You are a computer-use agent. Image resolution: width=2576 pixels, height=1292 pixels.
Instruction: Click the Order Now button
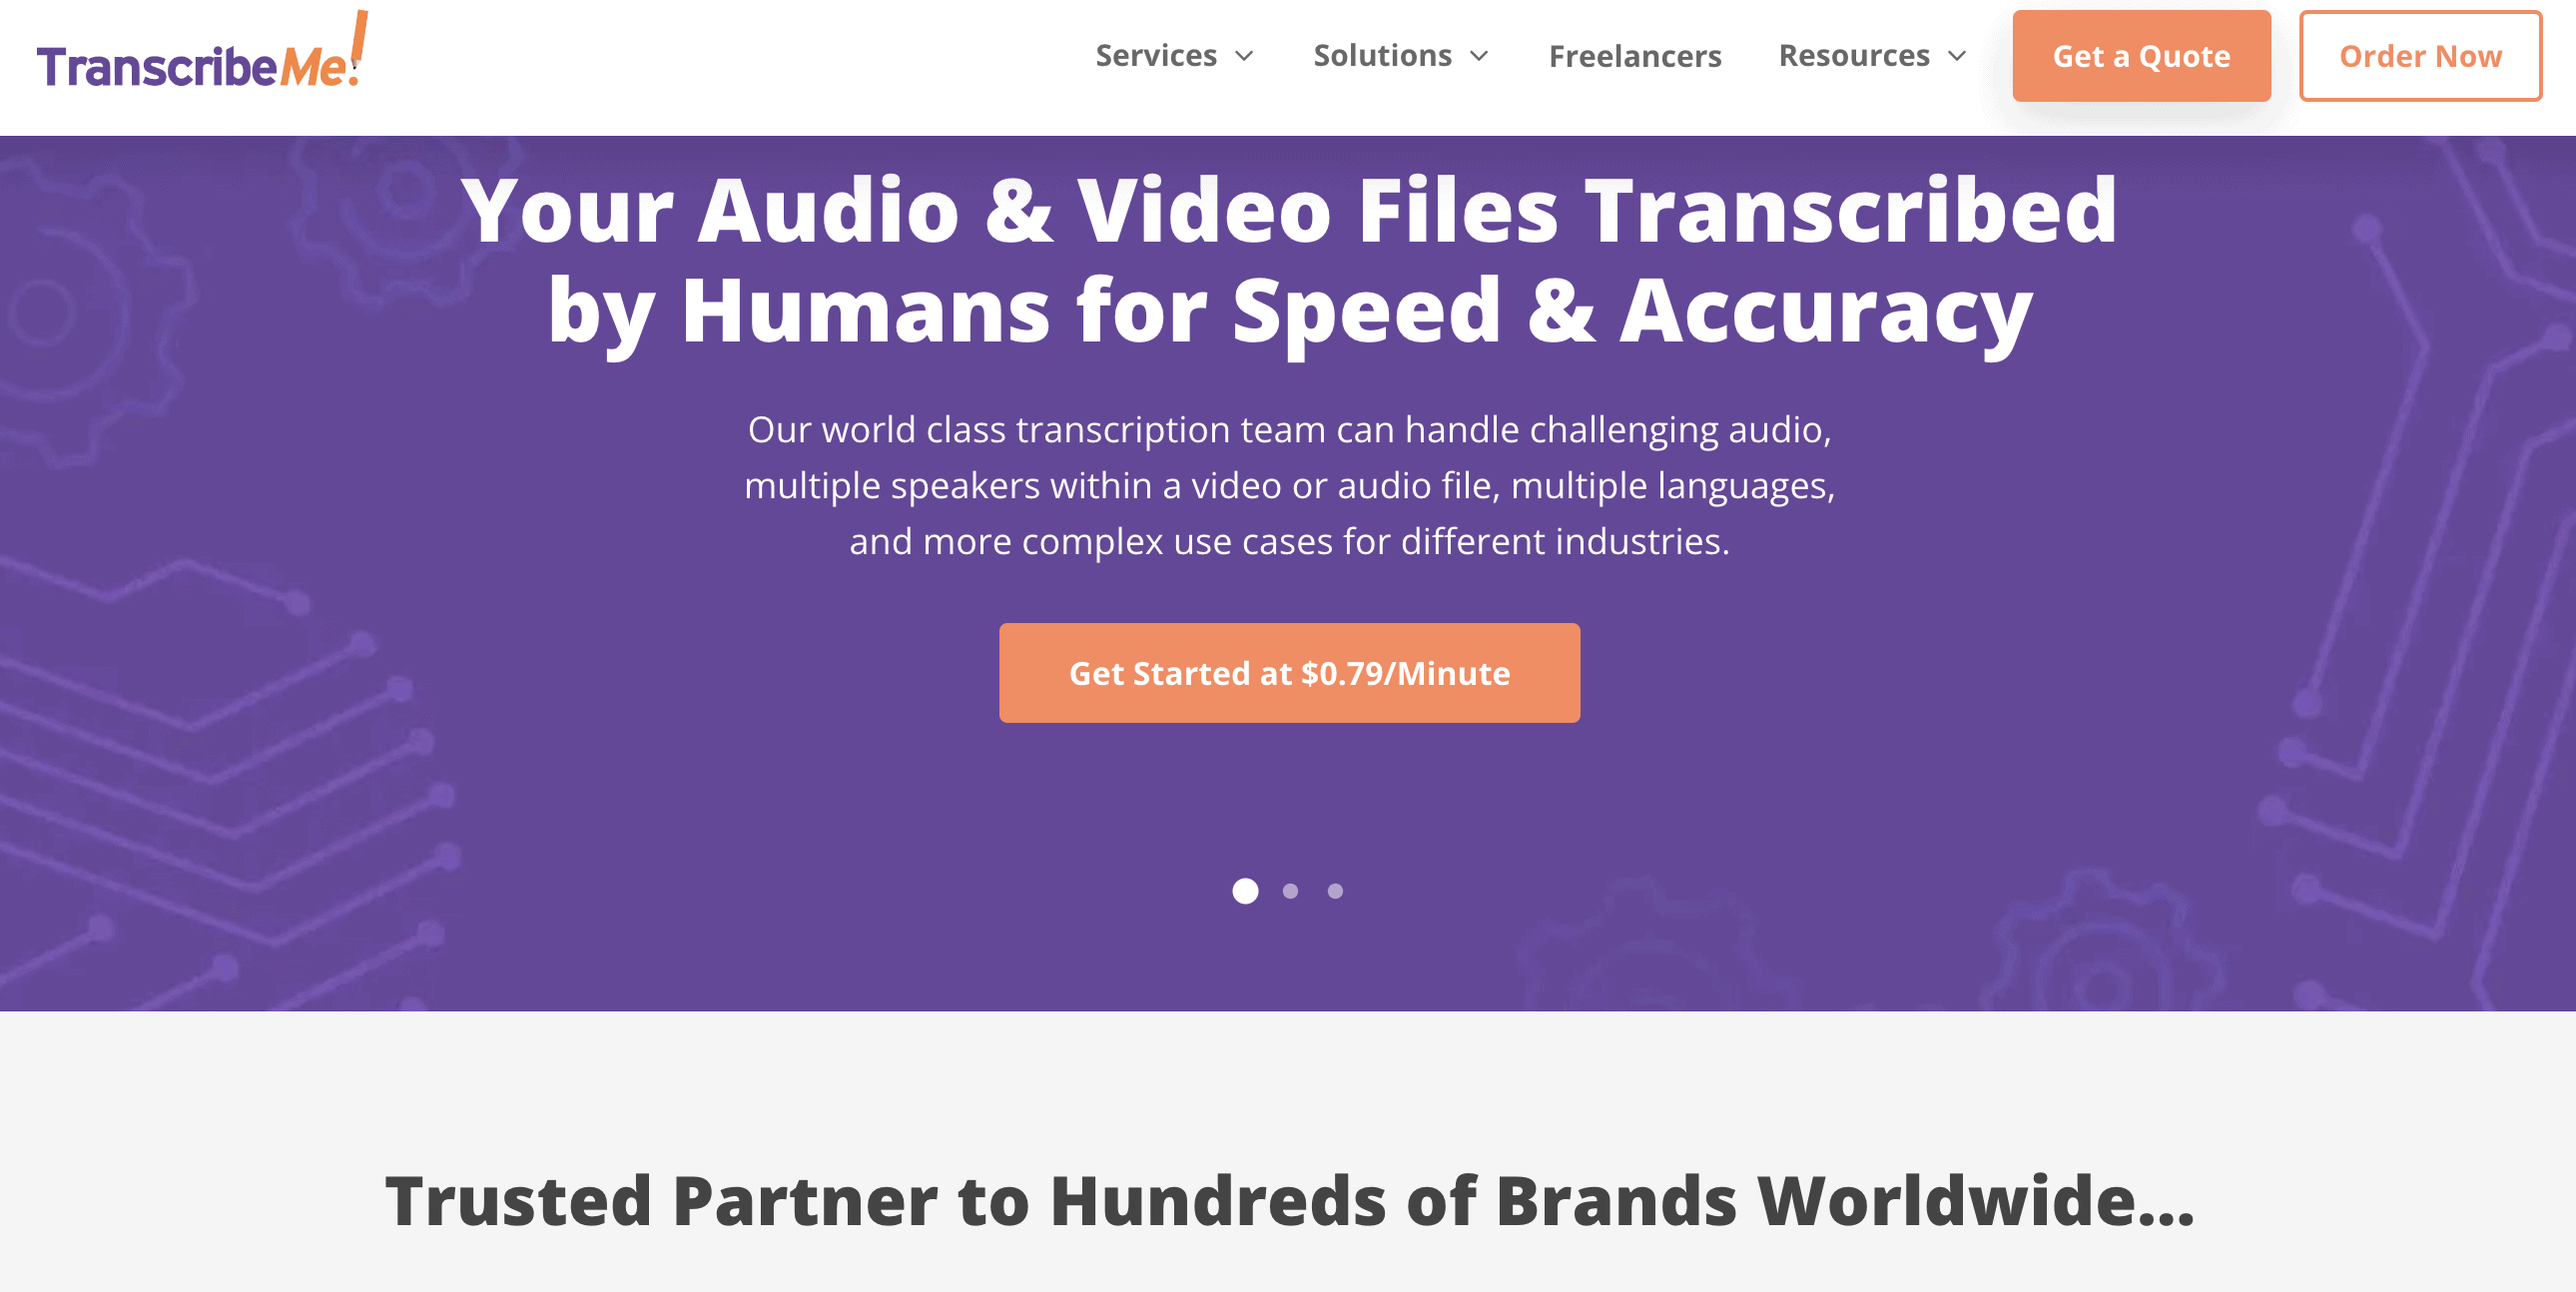pyautogui.click(x=2421, y=54)
